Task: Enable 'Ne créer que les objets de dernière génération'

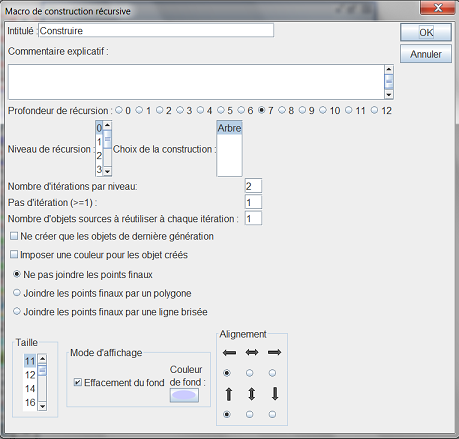Action: [14, 236]
